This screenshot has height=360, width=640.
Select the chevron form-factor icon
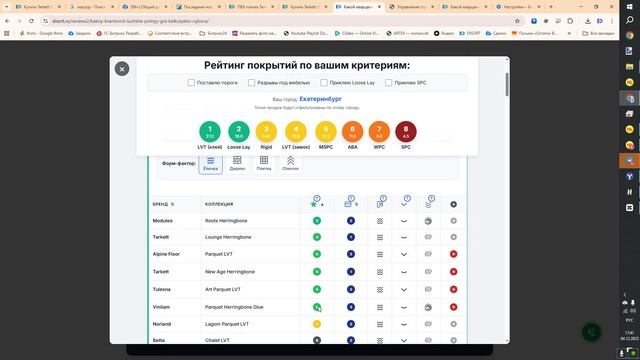point(291,163)
